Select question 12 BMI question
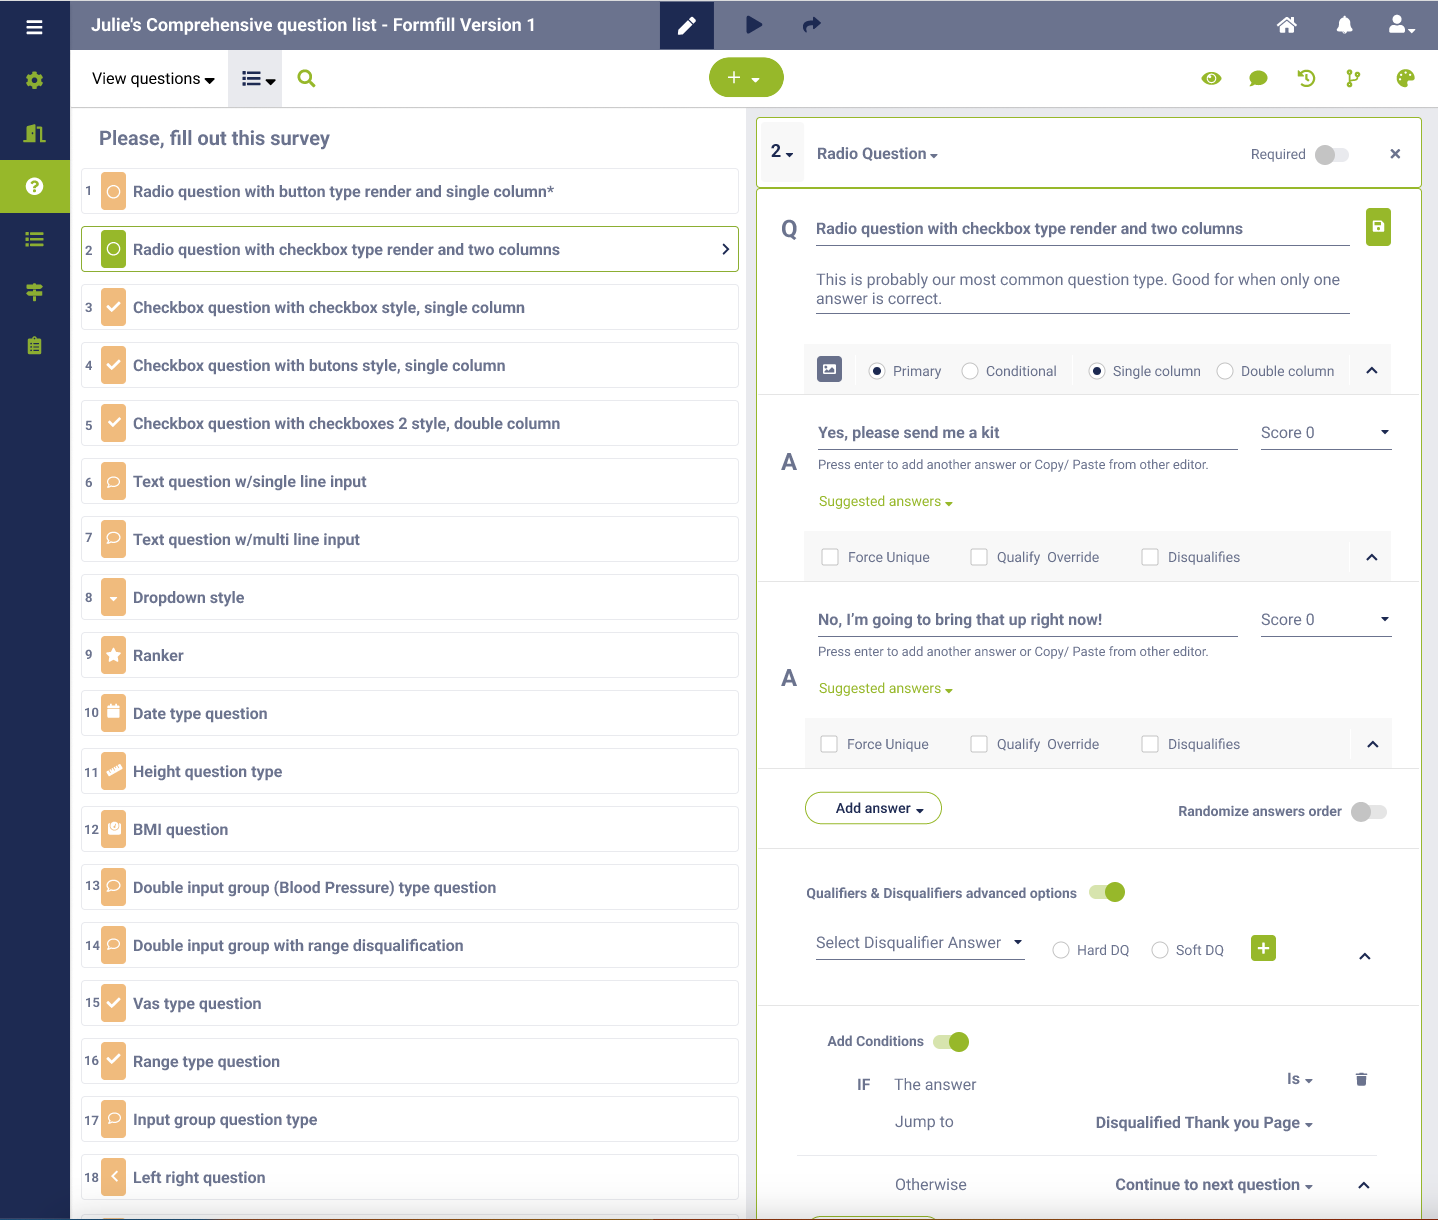 tap(410, 829)
